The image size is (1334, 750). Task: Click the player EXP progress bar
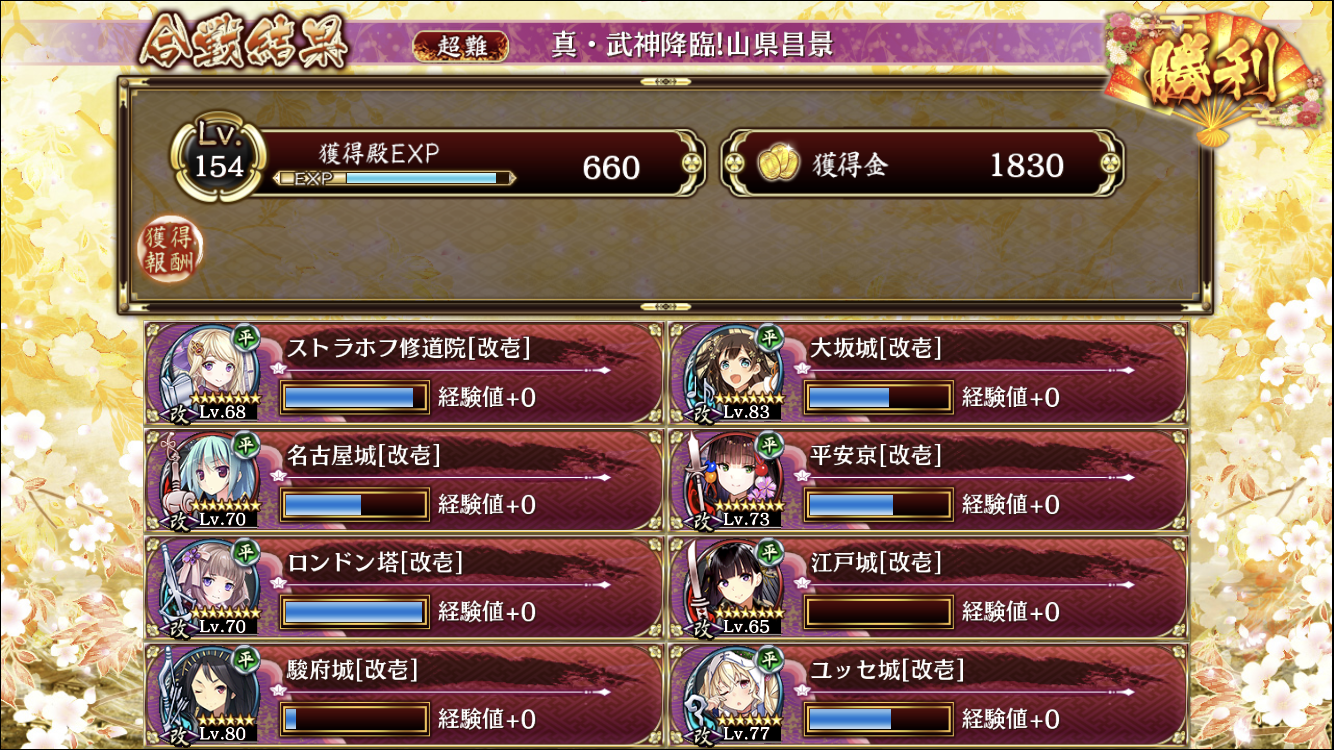tap(396, 178)
